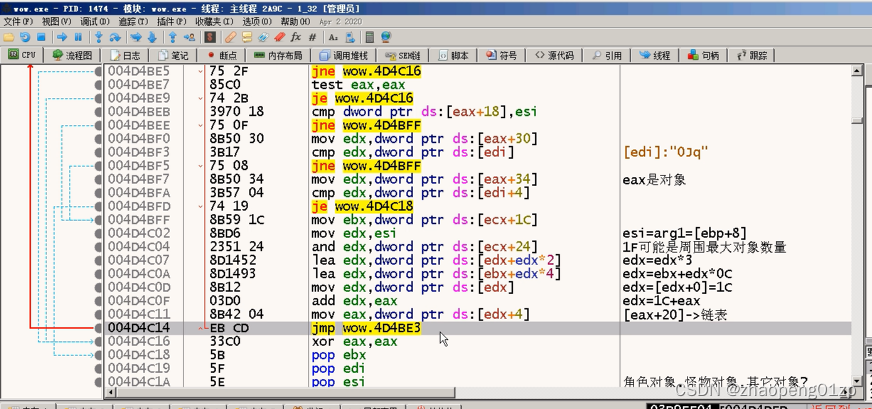872x409 pixels.
Task: Select the xor eax,eax instruction
Action: tap(354, 341)
